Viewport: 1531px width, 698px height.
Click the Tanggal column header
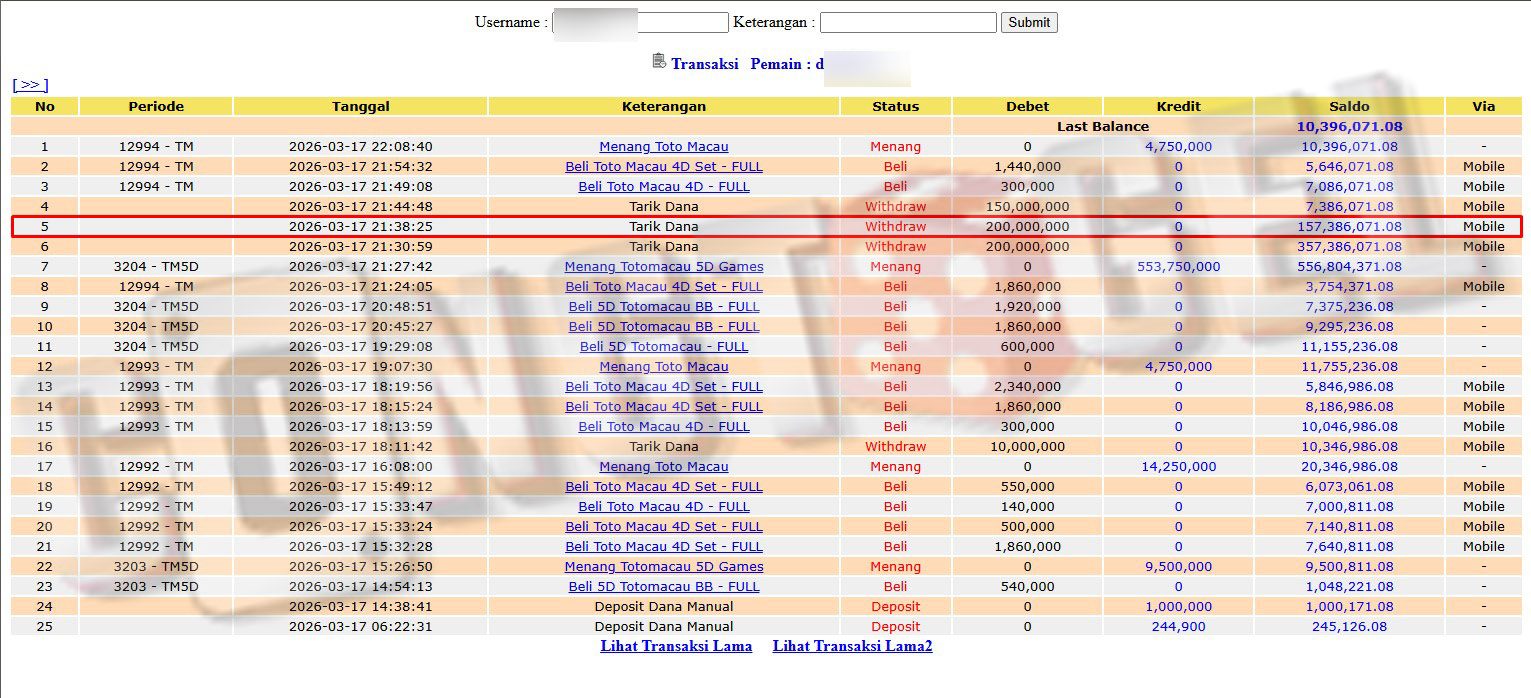pyautogui.click(x=361, y=106)
